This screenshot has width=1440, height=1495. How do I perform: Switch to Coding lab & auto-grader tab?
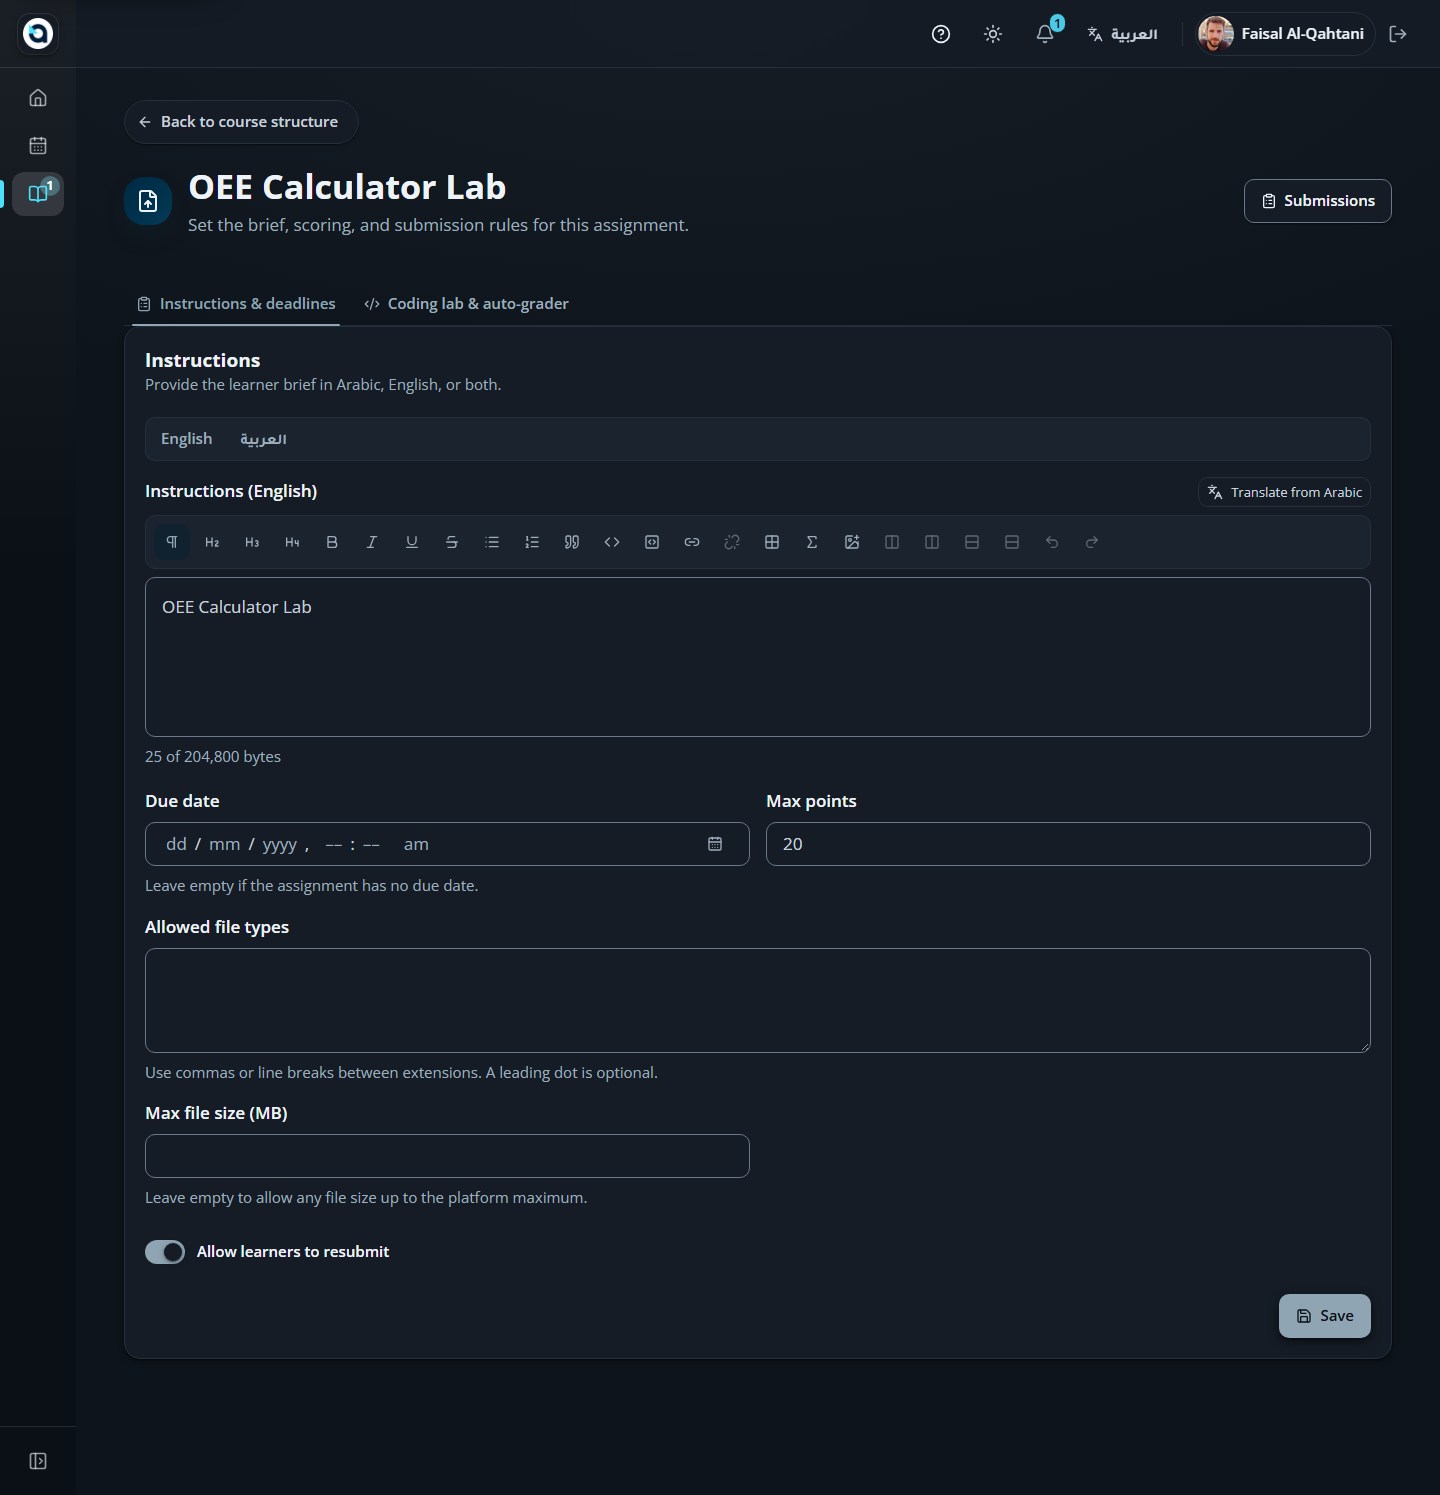[x=466, y=304]
